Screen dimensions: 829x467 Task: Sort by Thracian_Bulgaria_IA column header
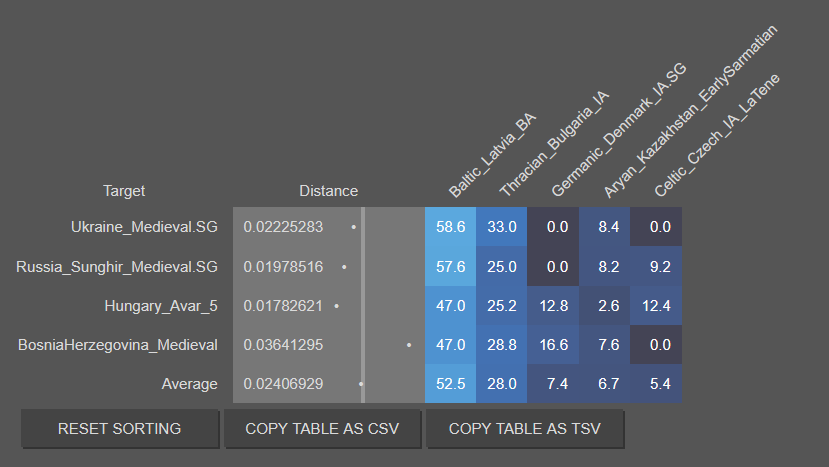coord(554,143)
